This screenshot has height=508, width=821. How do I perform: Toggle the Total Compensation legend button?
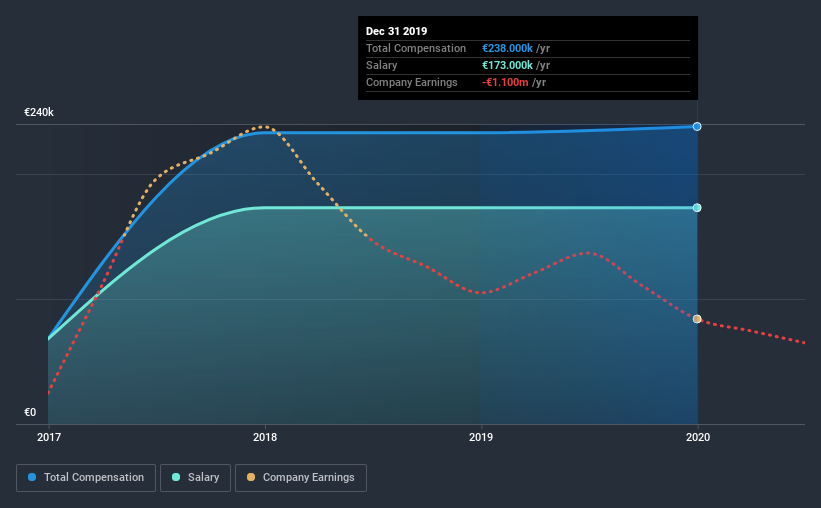pyautogui.click(x=86, y=478)
